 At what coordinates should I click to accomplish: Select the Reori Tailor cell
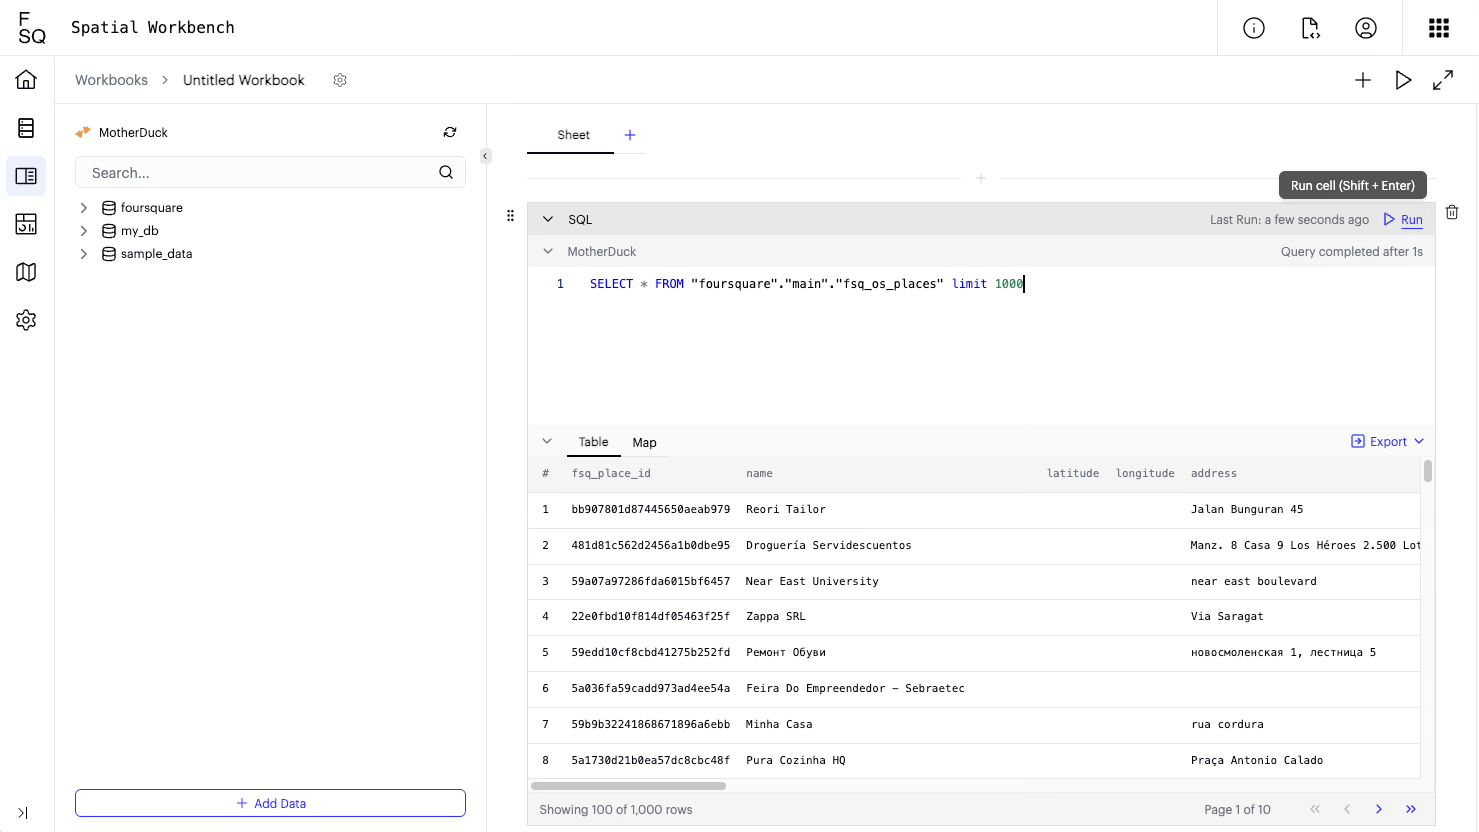[786, 509]
